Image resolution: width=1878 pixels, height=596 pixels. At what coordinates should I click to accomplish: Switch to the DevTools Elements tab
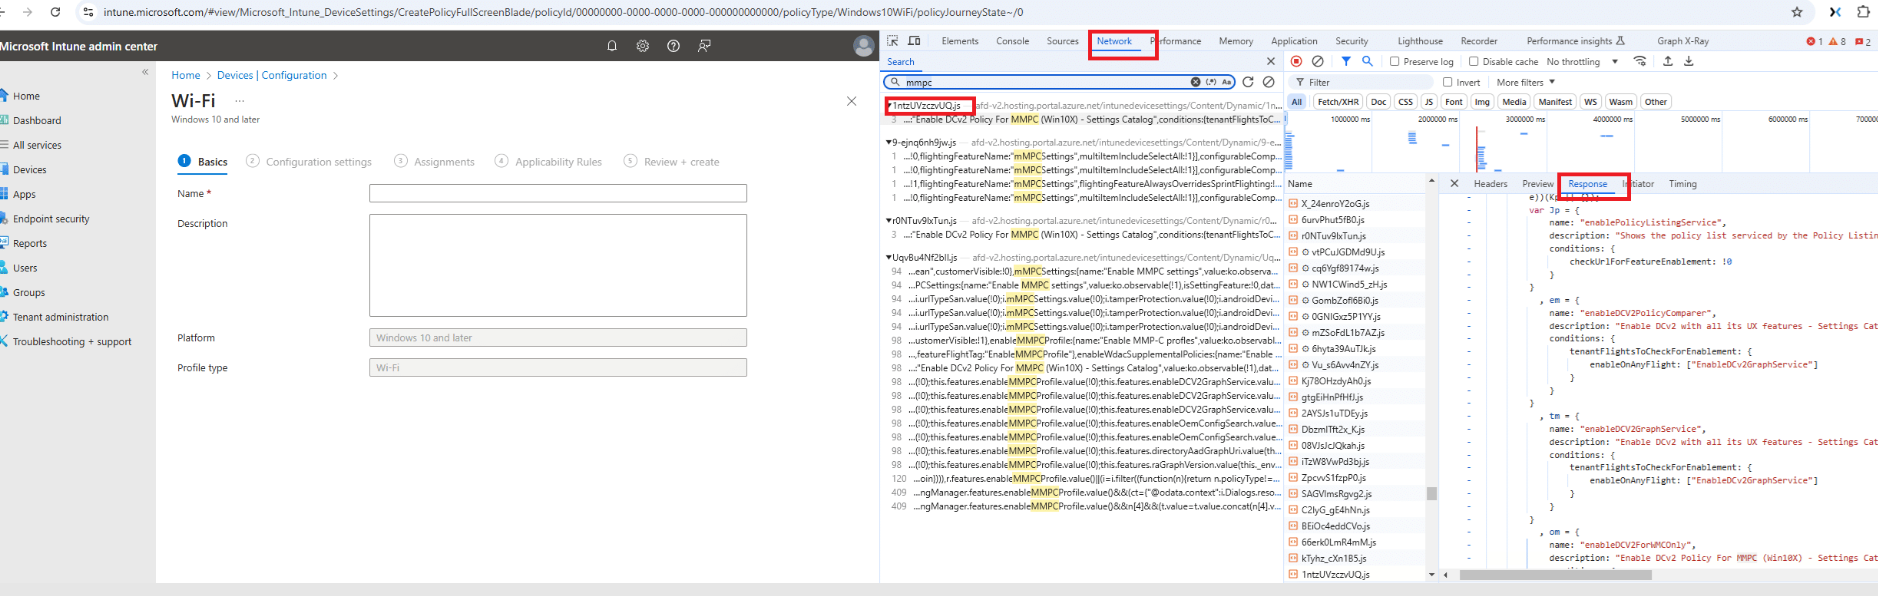click(x=960, y=41)
